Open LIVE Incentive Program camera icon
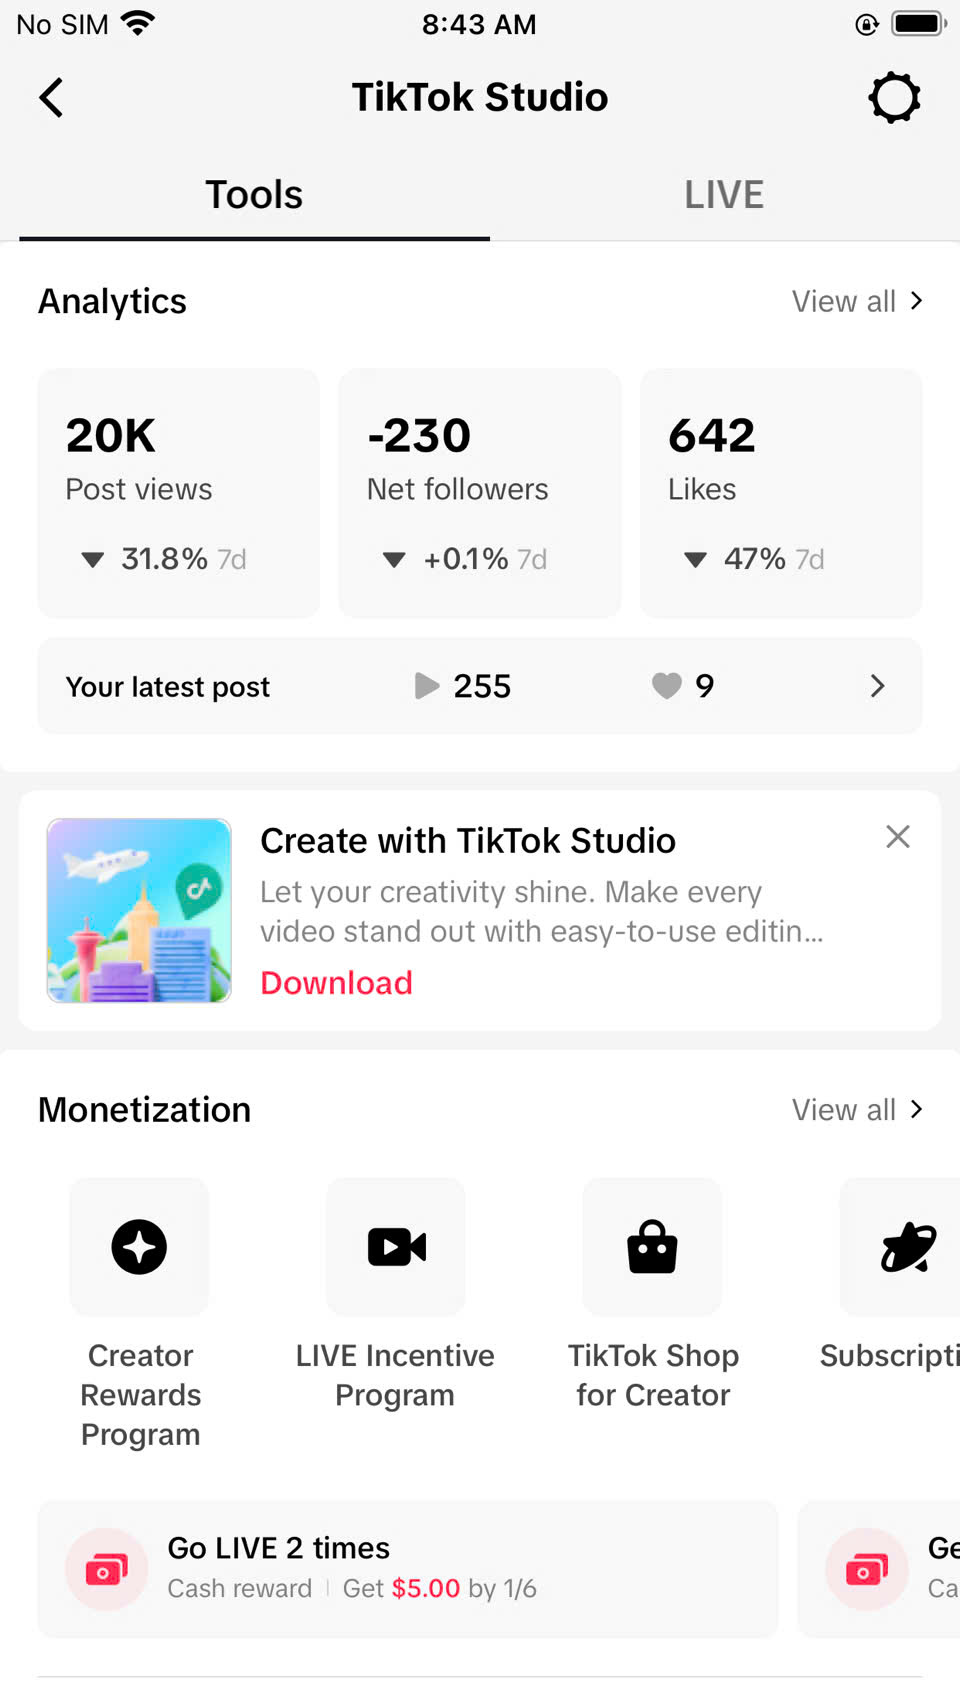Screen dimensions: 960x1707 (x=396, y=1247)
